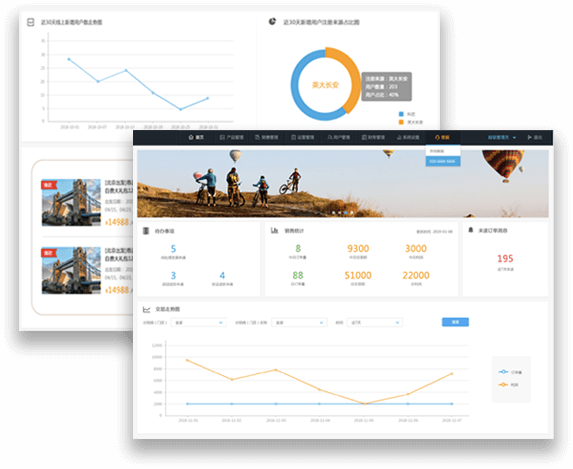Click the line chart icon beside trading trend title
Image resolution: width=573 pixels, height=469 pixels.
click(147, 310)
